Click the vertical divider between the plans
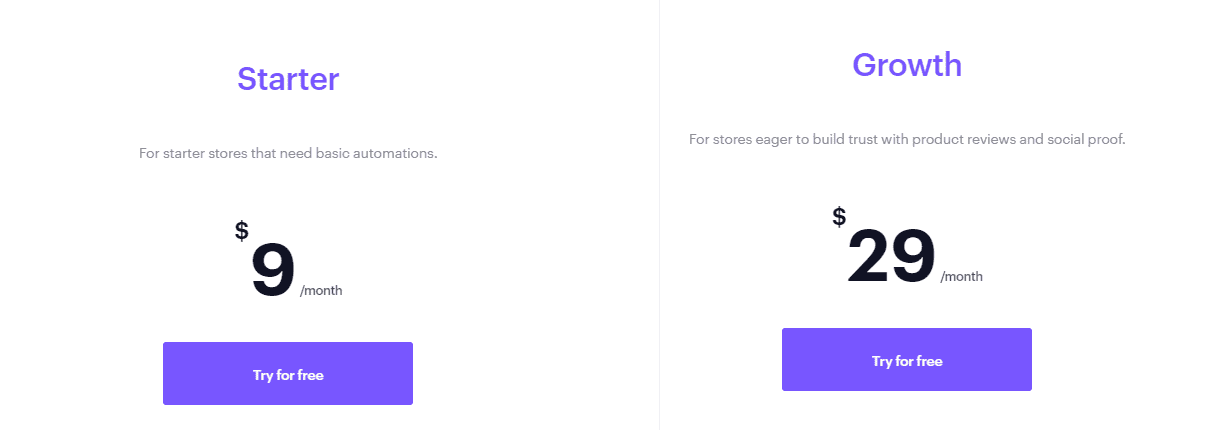 click(659, 215)
